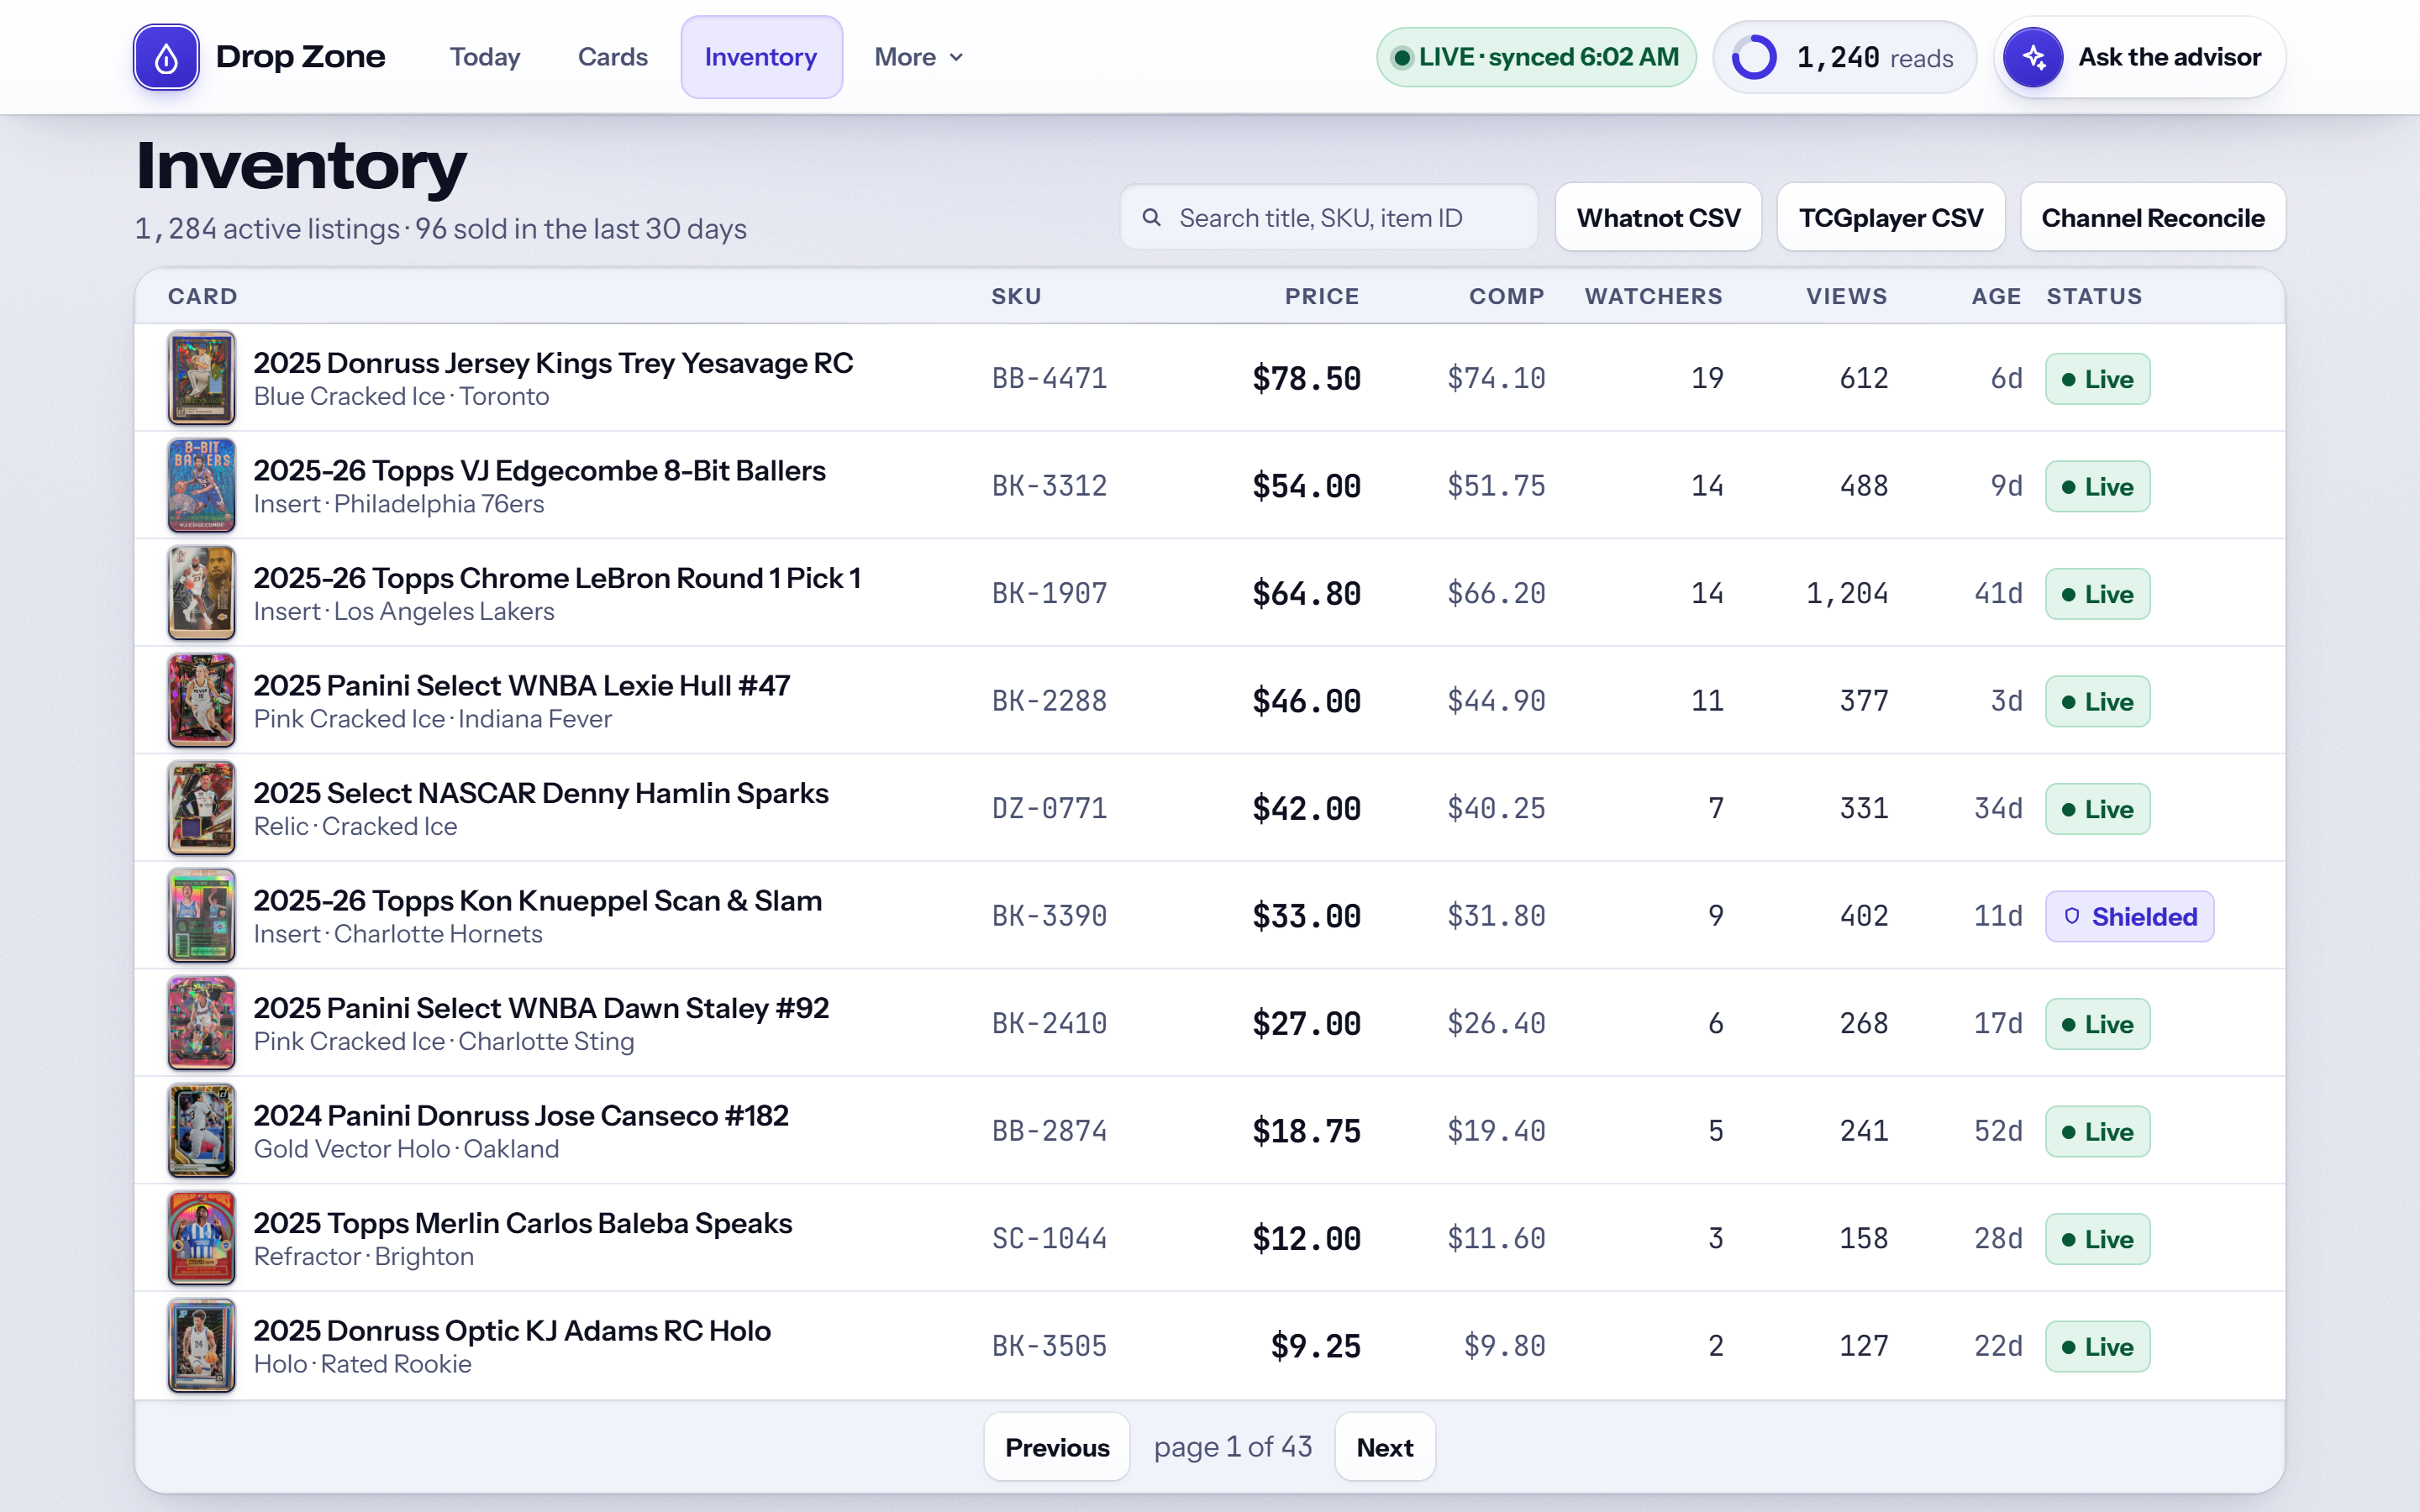
Task: Click price $46.00 for Lexie Hull
Action: click(1306, 701)
